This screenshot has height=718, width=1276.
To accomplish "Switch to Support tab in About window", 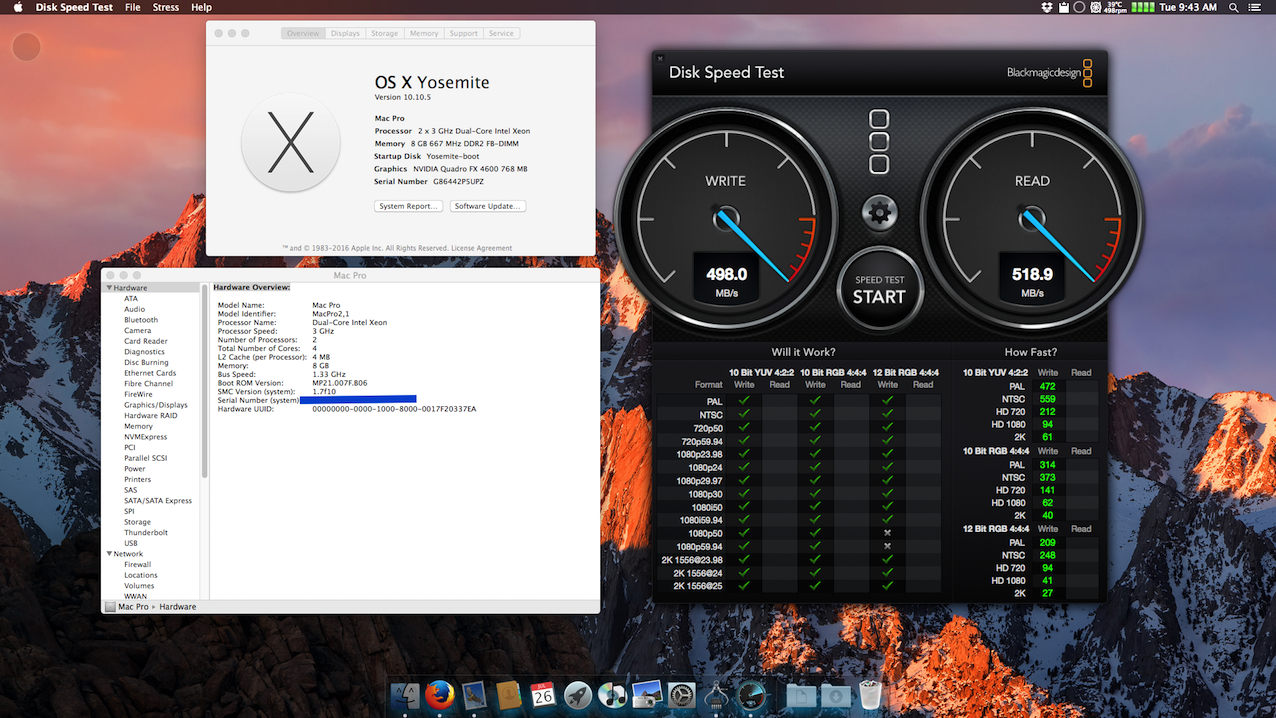I will pos(464,33).
